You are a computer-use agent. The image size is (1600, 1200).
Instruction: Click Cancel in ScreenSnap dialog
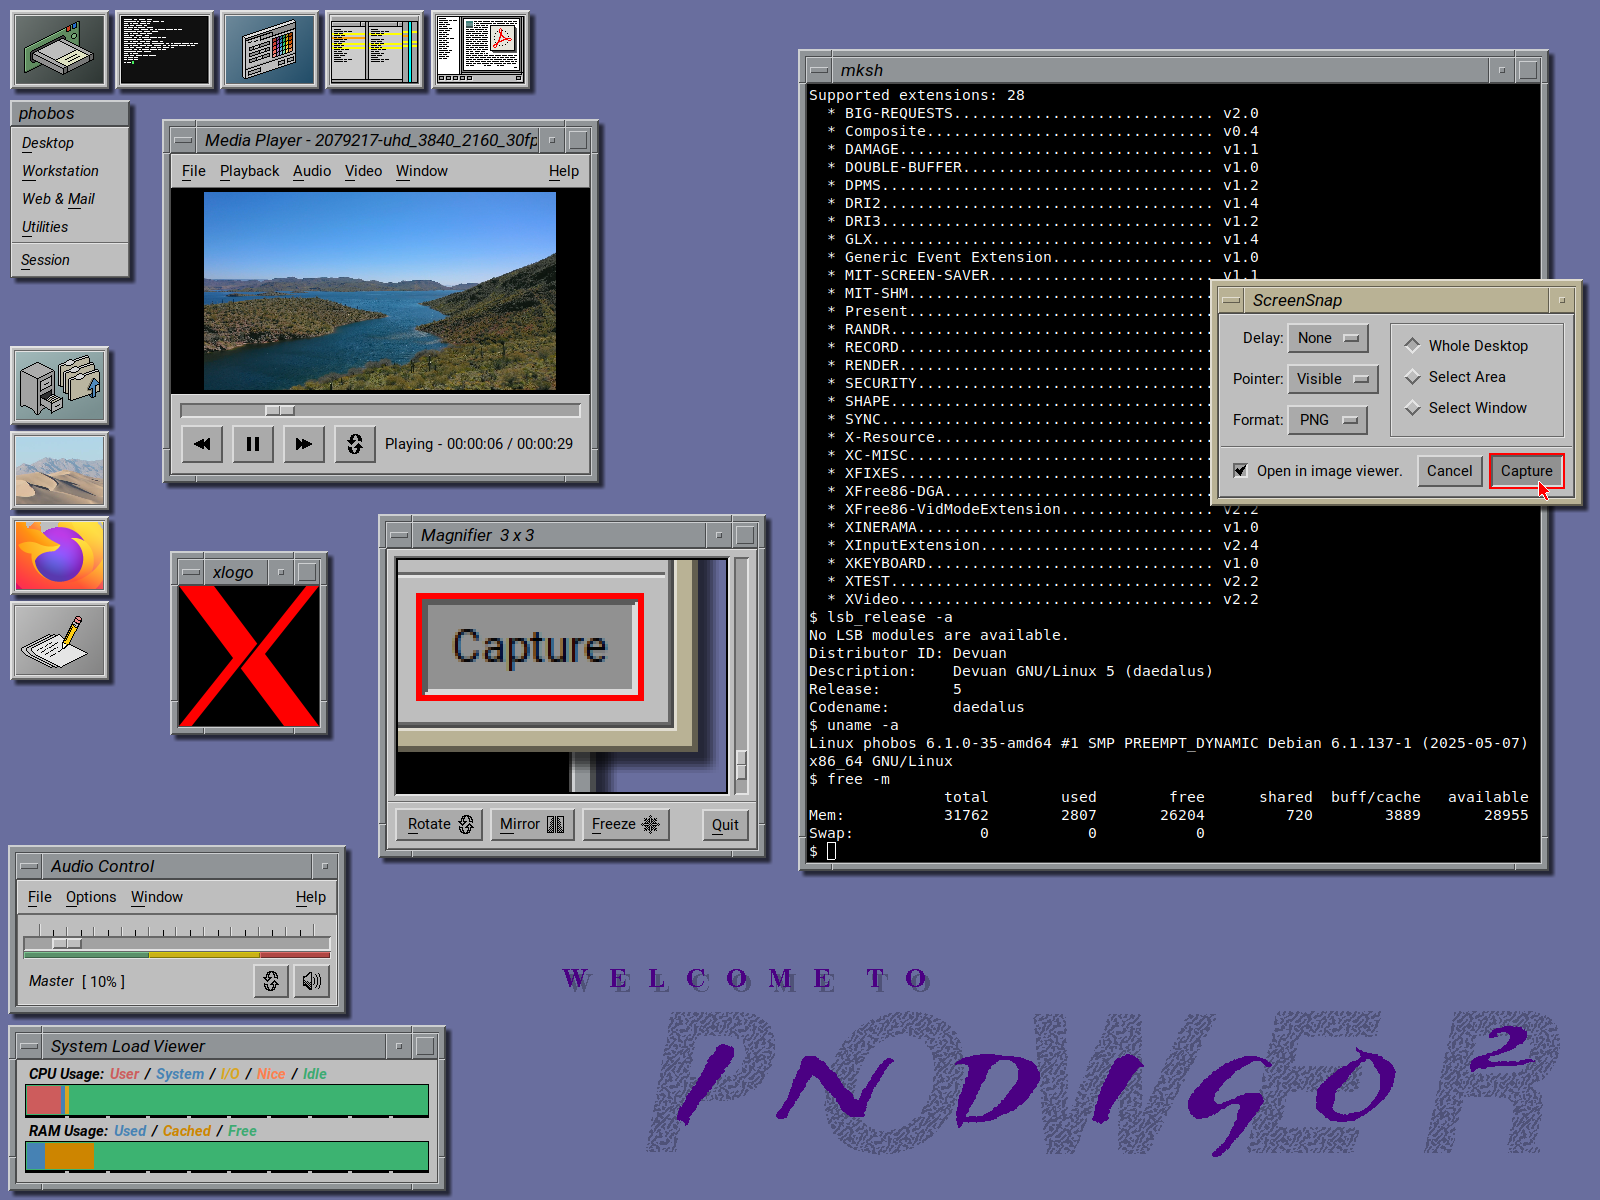[1449, 471]
